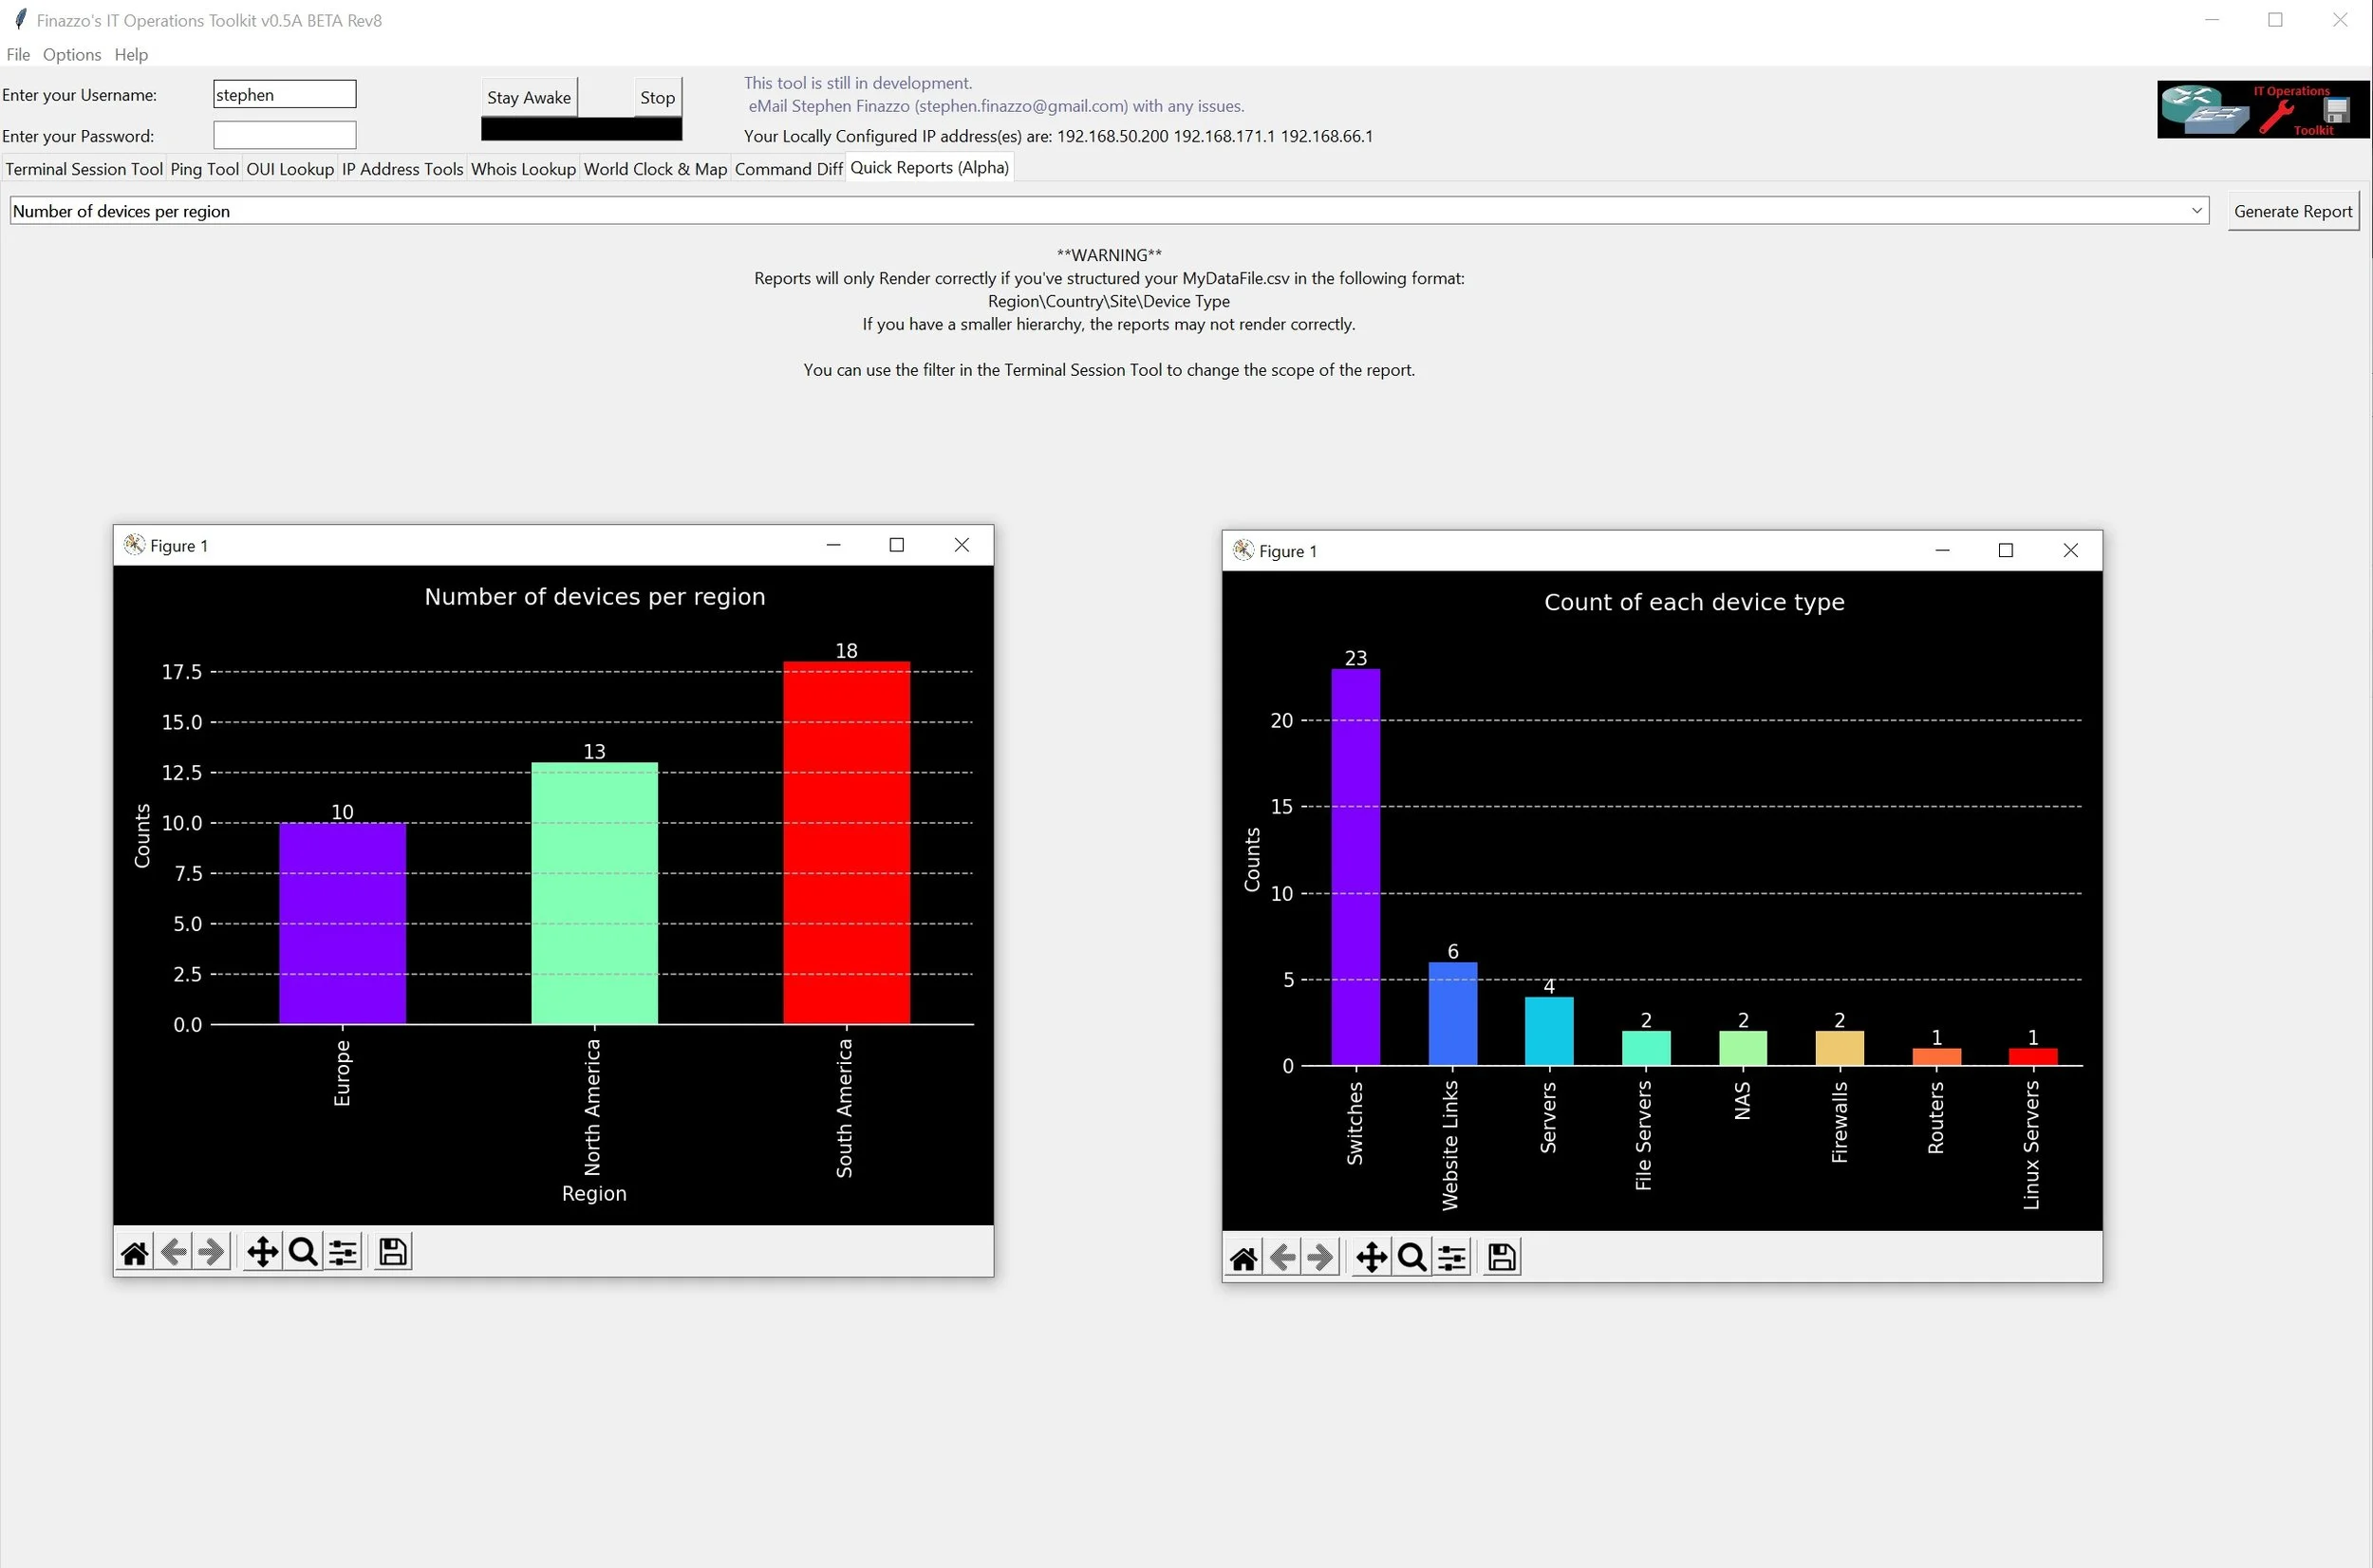Click Home icon in right figure toolbar
The height and width of the screenshot is (1568, 2373).
pos(1243,1258)
